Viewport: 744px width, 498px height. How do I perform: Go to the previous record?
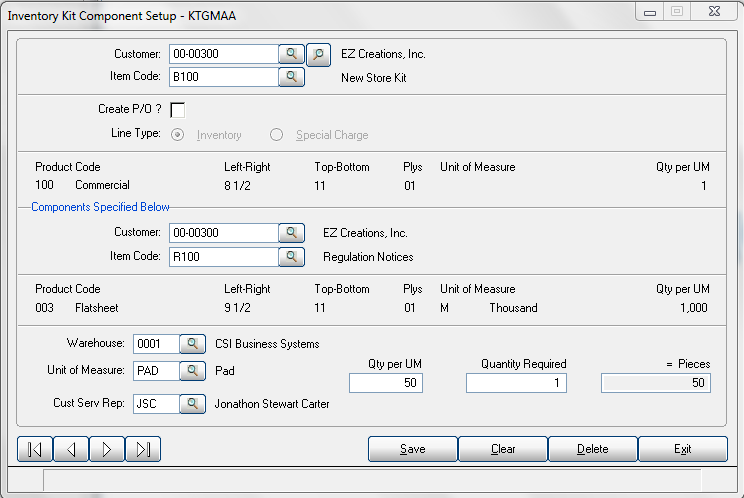(71, 449)
